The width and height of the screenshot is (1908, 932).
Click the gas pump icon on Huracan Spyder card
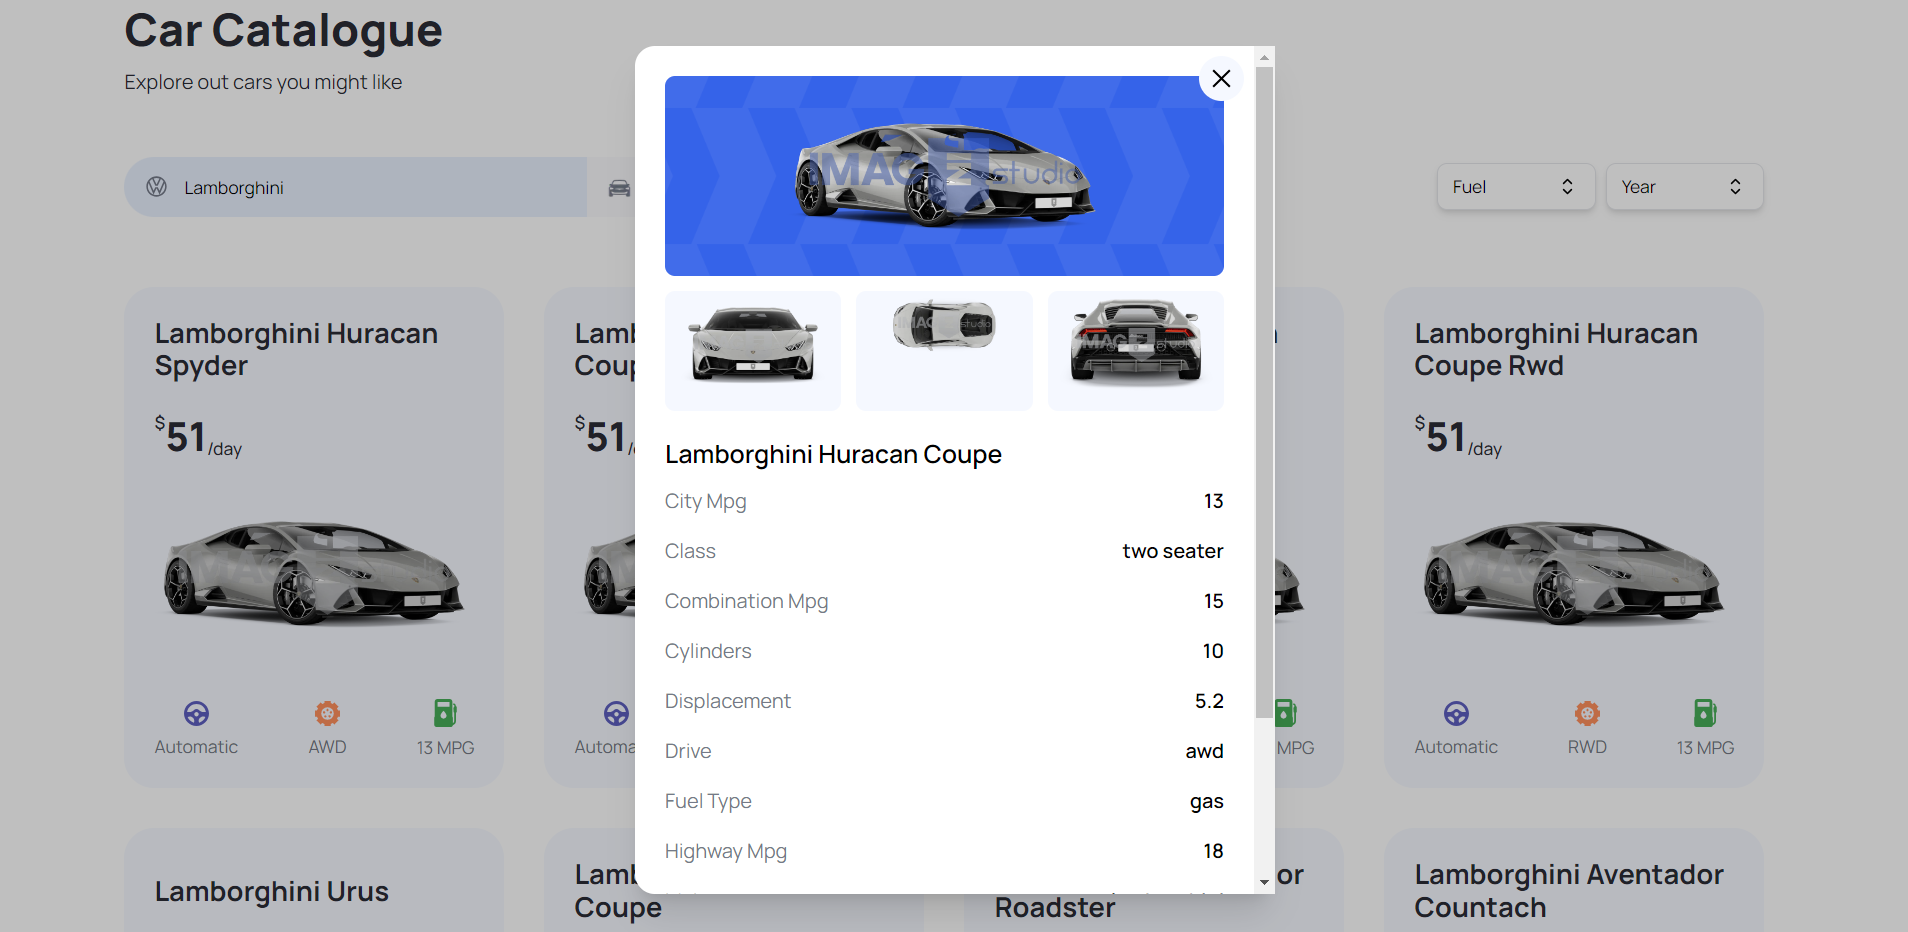click(445, 713)
